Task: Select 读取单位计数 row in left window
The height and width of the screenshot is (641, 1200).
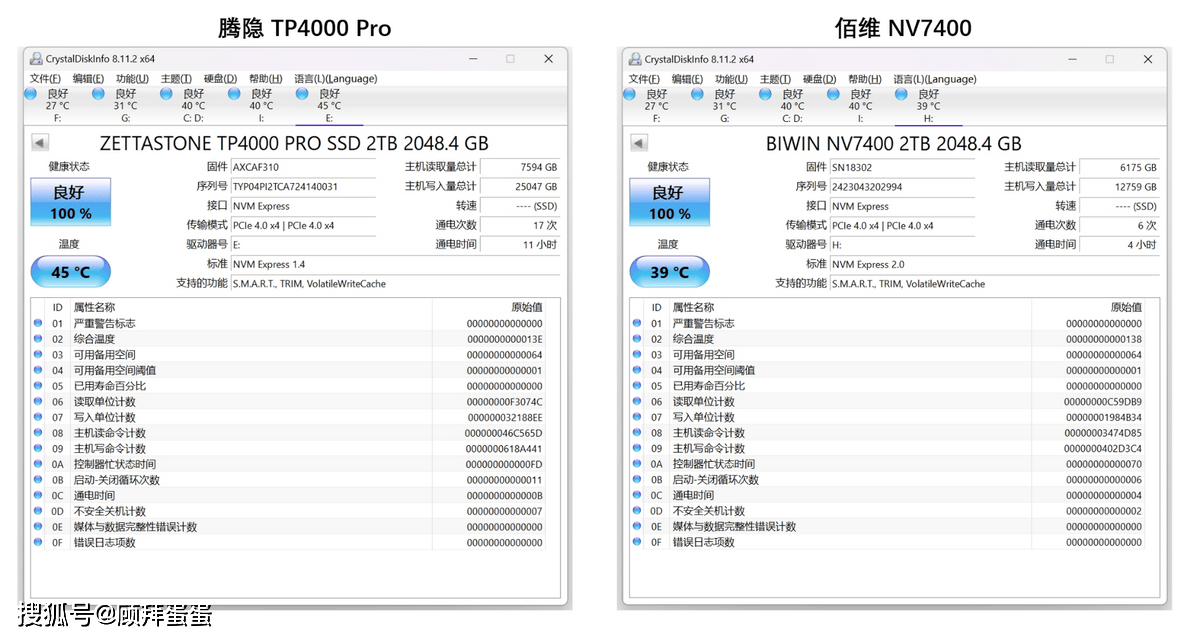Action: point(296,401)
